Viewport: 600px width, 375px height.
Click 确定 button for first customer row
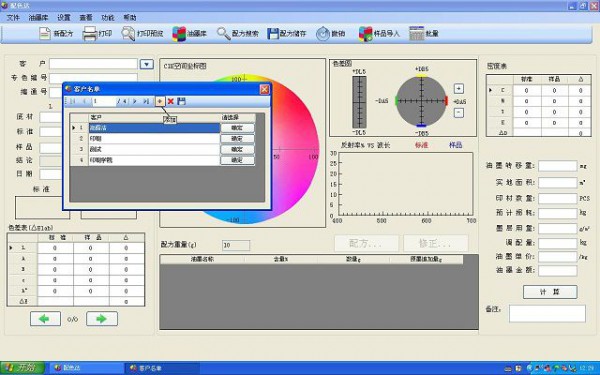[237, 128]
